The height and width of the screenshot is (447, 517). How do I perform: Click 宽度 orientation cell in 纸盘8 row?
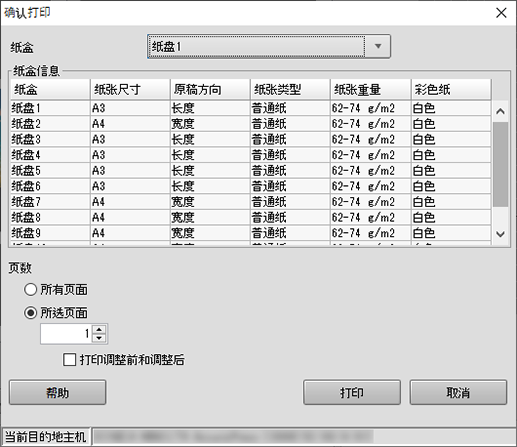click(x=210, y=217)
